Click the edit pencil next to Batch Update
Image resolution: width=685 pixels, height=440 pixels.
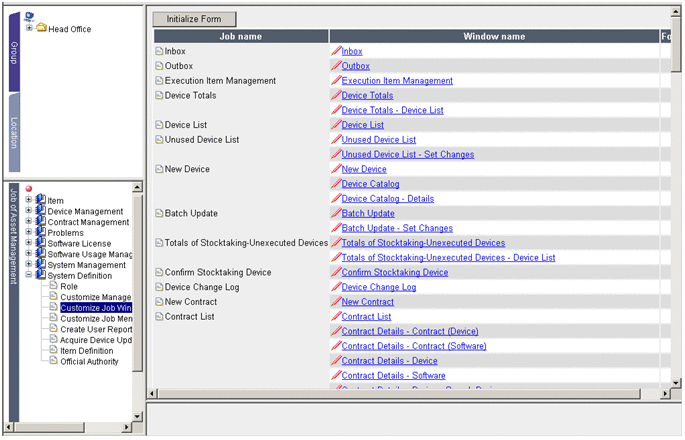336,213
